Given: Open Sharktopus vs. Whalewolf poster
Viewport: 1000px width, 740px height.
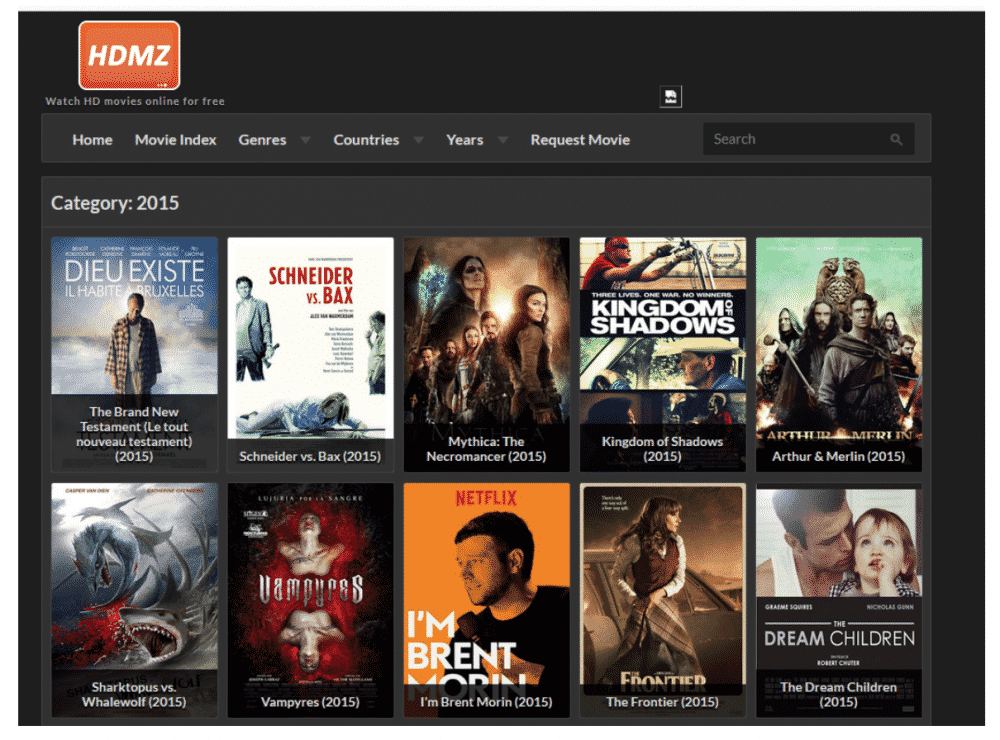Looking at the screenshot, I should 134,600.
